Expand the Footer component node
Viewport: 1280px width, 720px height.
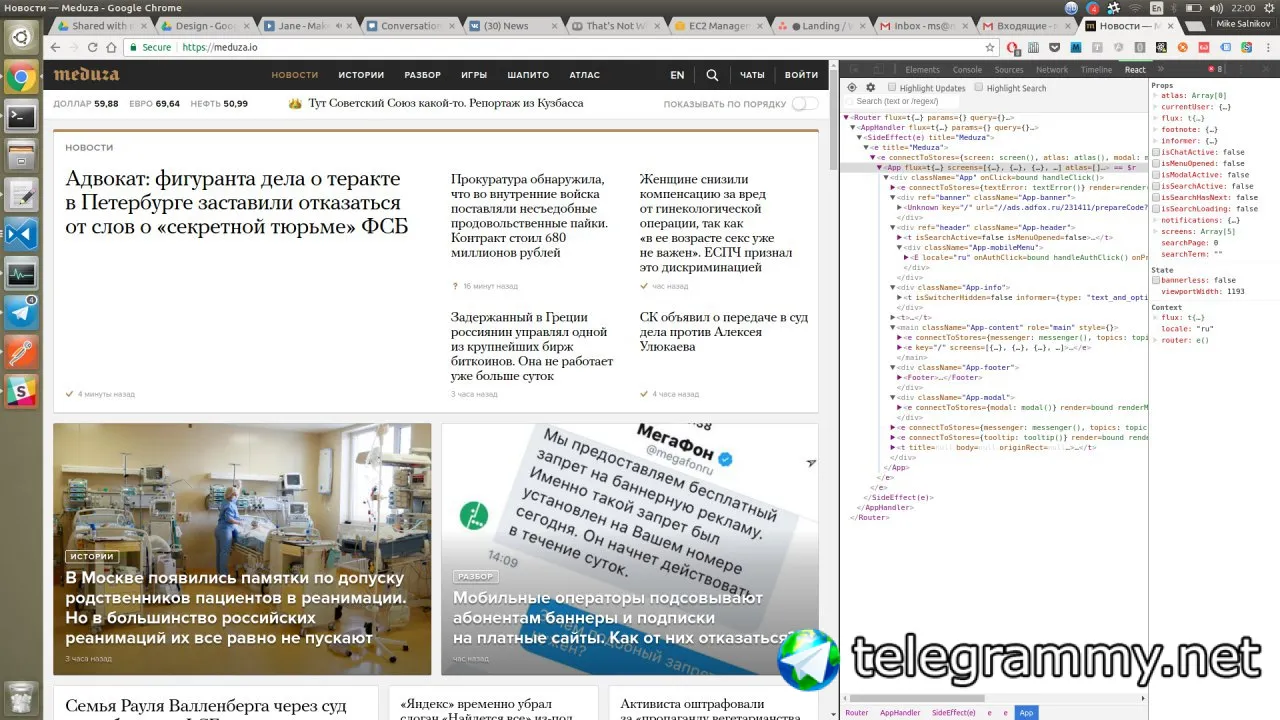tap(900, 378)
